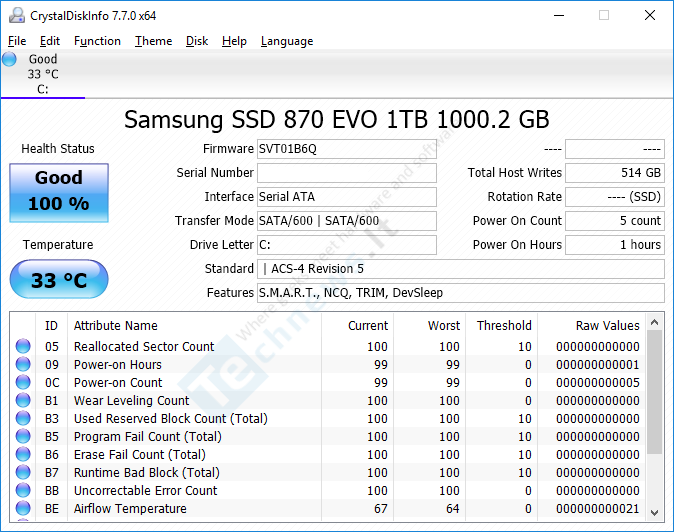674x532 pixels.
Task: Click the Features field with S.M.A.R.T., NCQ
Action: (461, 293)
